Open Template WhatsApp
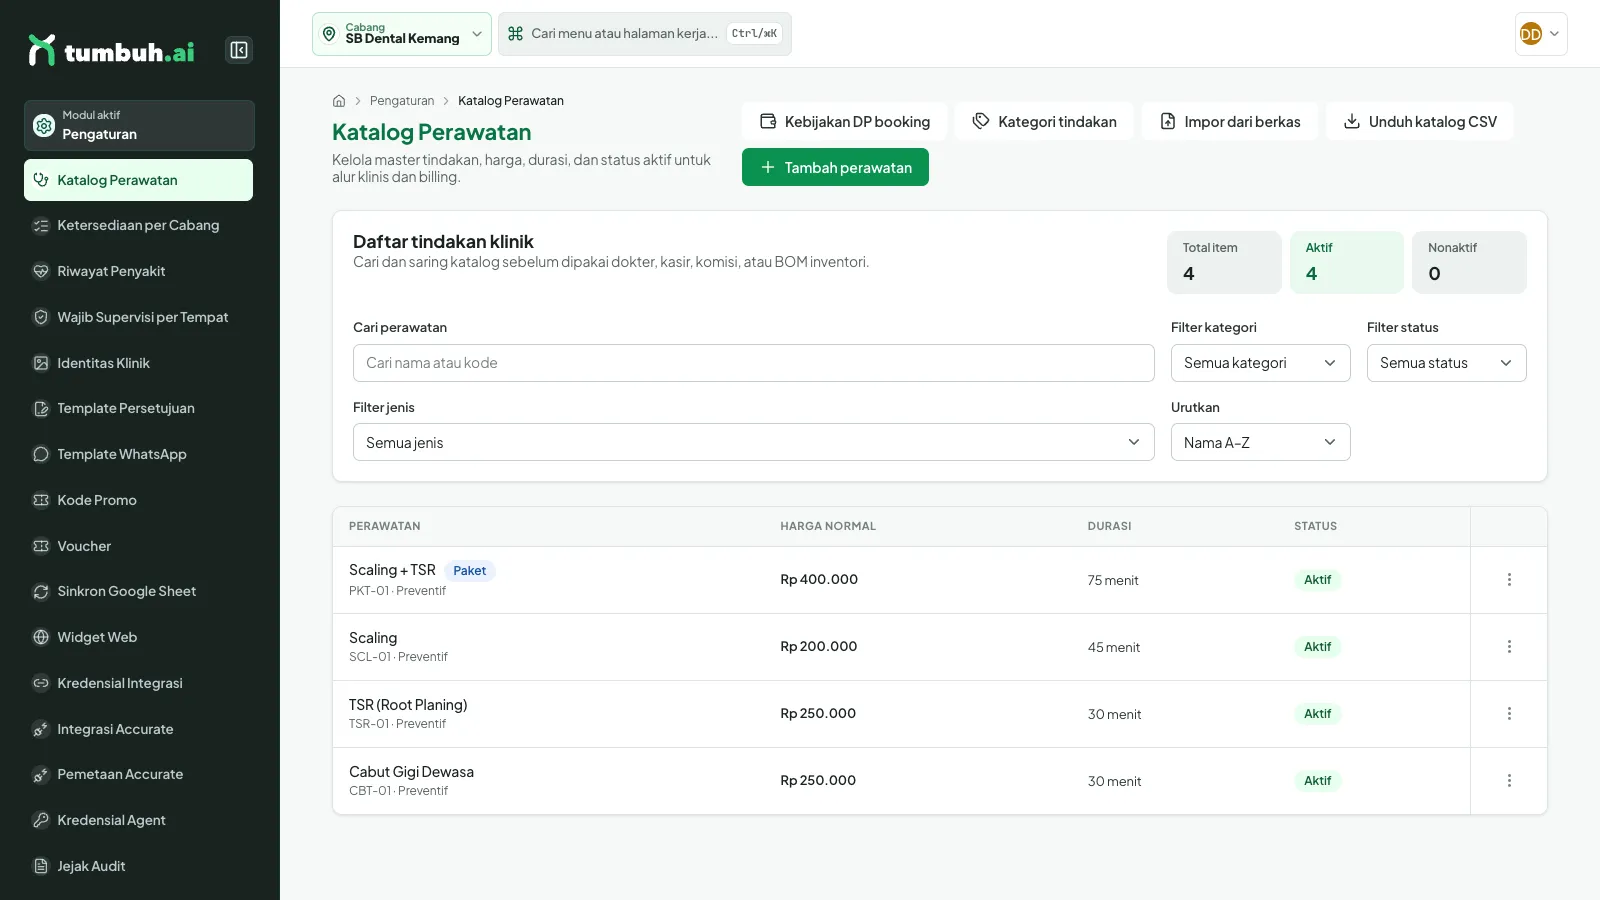Screen dimensions: 1600x900 pos(139,455)
